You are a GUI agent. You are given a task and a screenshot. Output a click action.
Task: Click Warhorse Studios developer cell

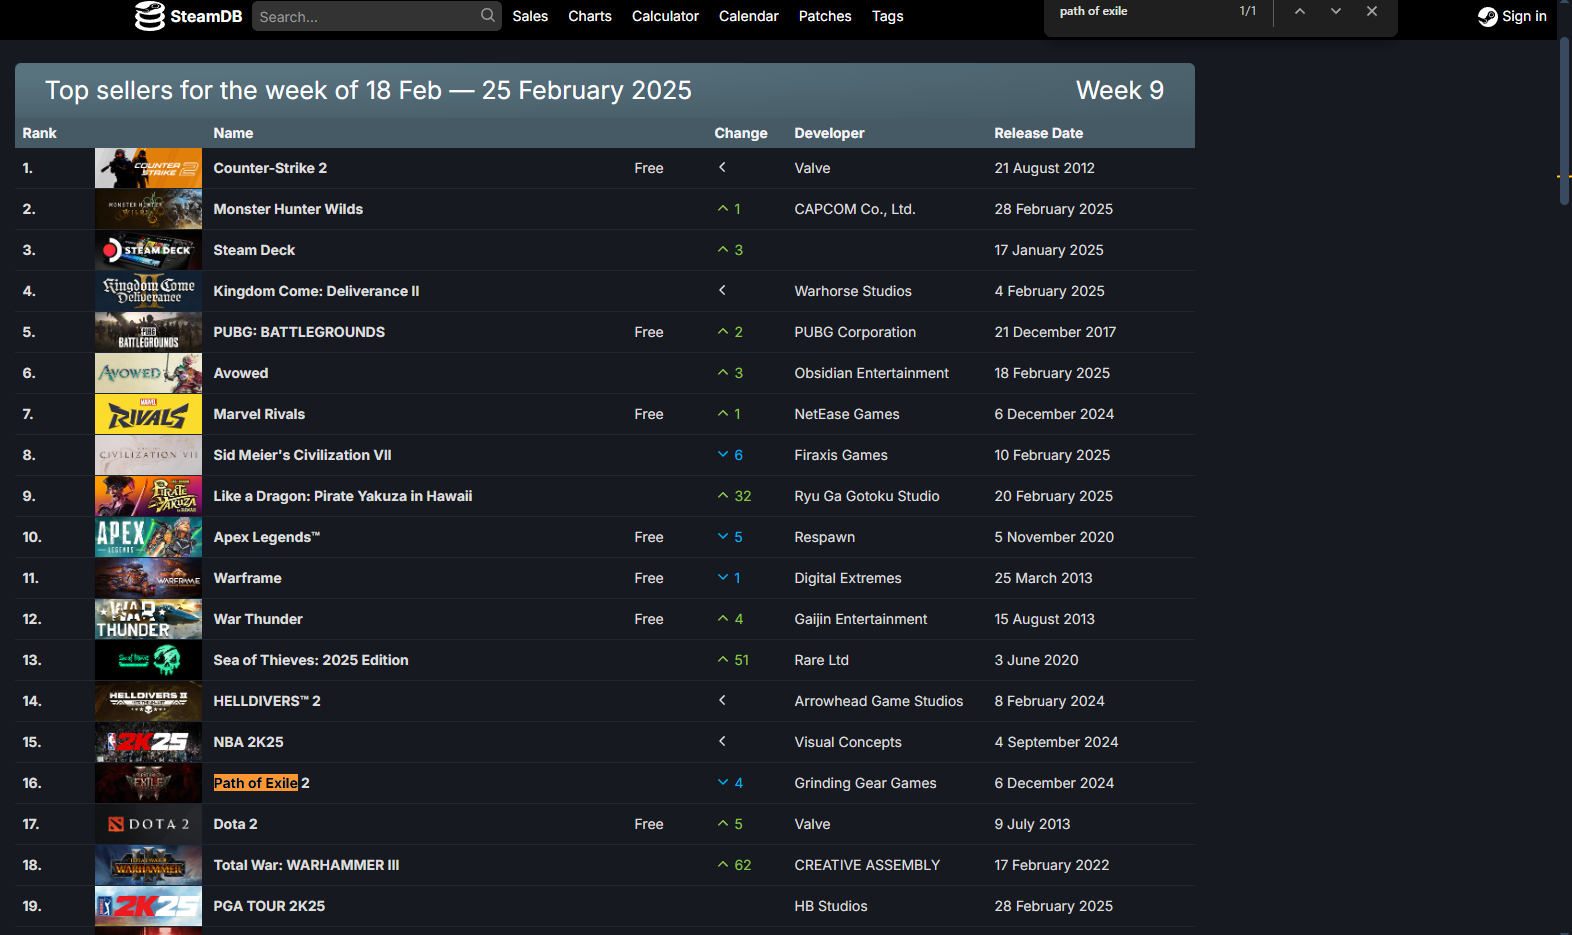pyautogui.click(x=853, y=291)
